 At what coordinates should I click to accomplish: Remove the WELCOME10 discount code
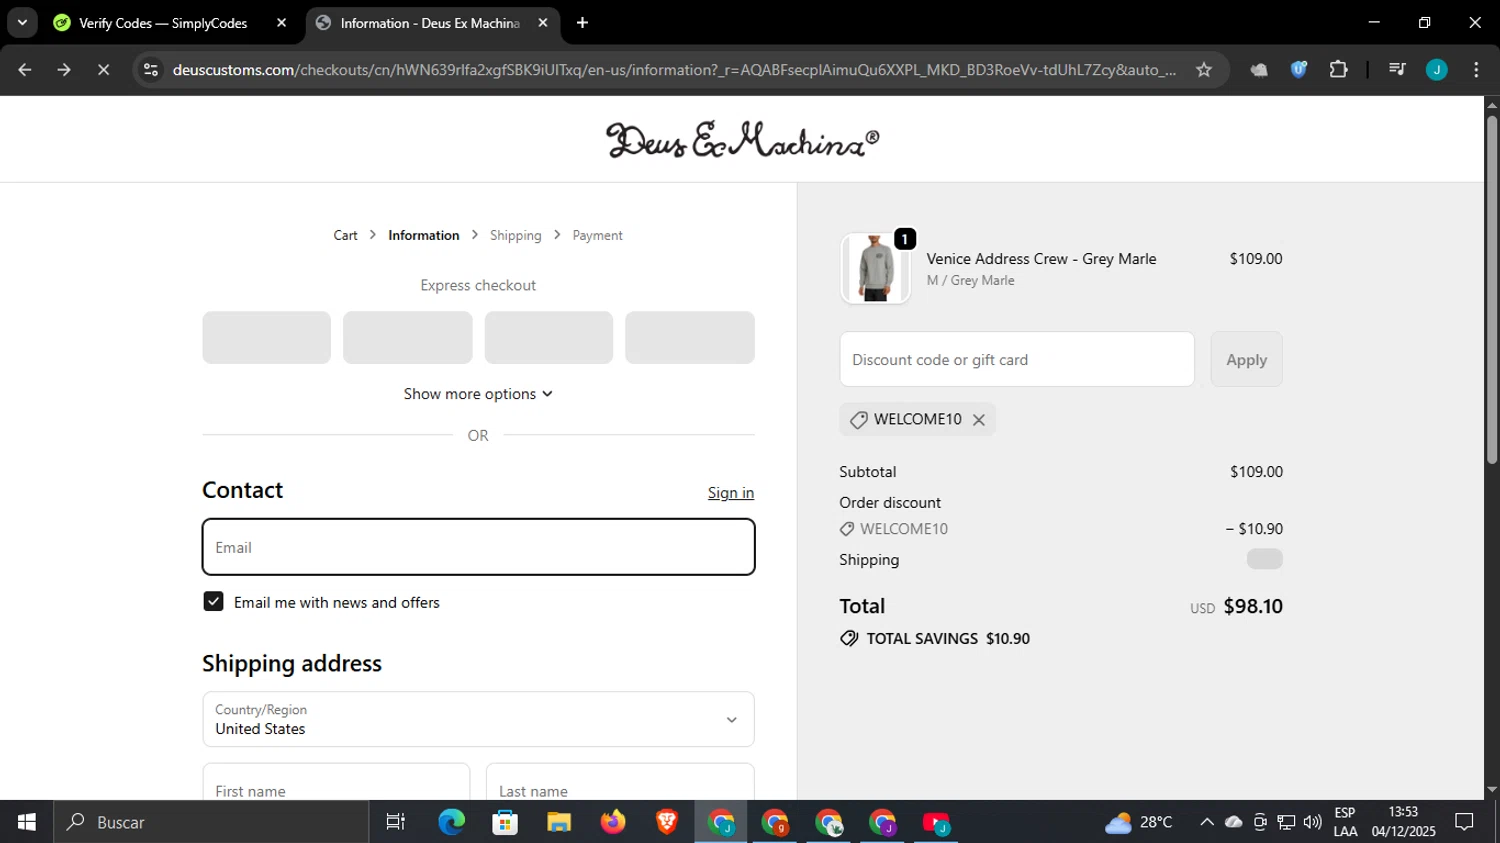979,420
